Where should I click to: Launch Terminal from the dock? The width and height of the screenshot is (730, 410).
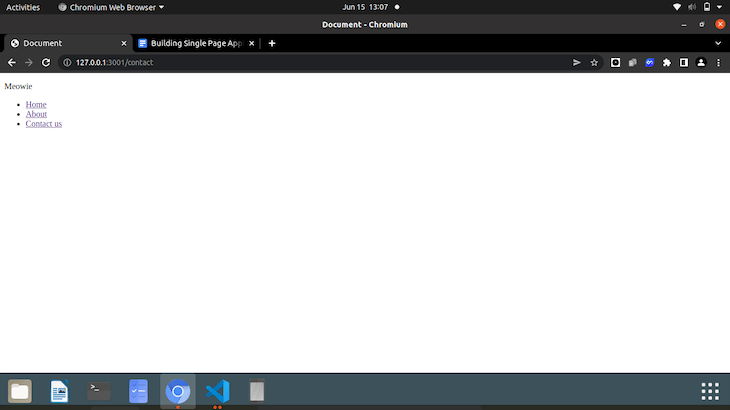(x=99, y=391)
